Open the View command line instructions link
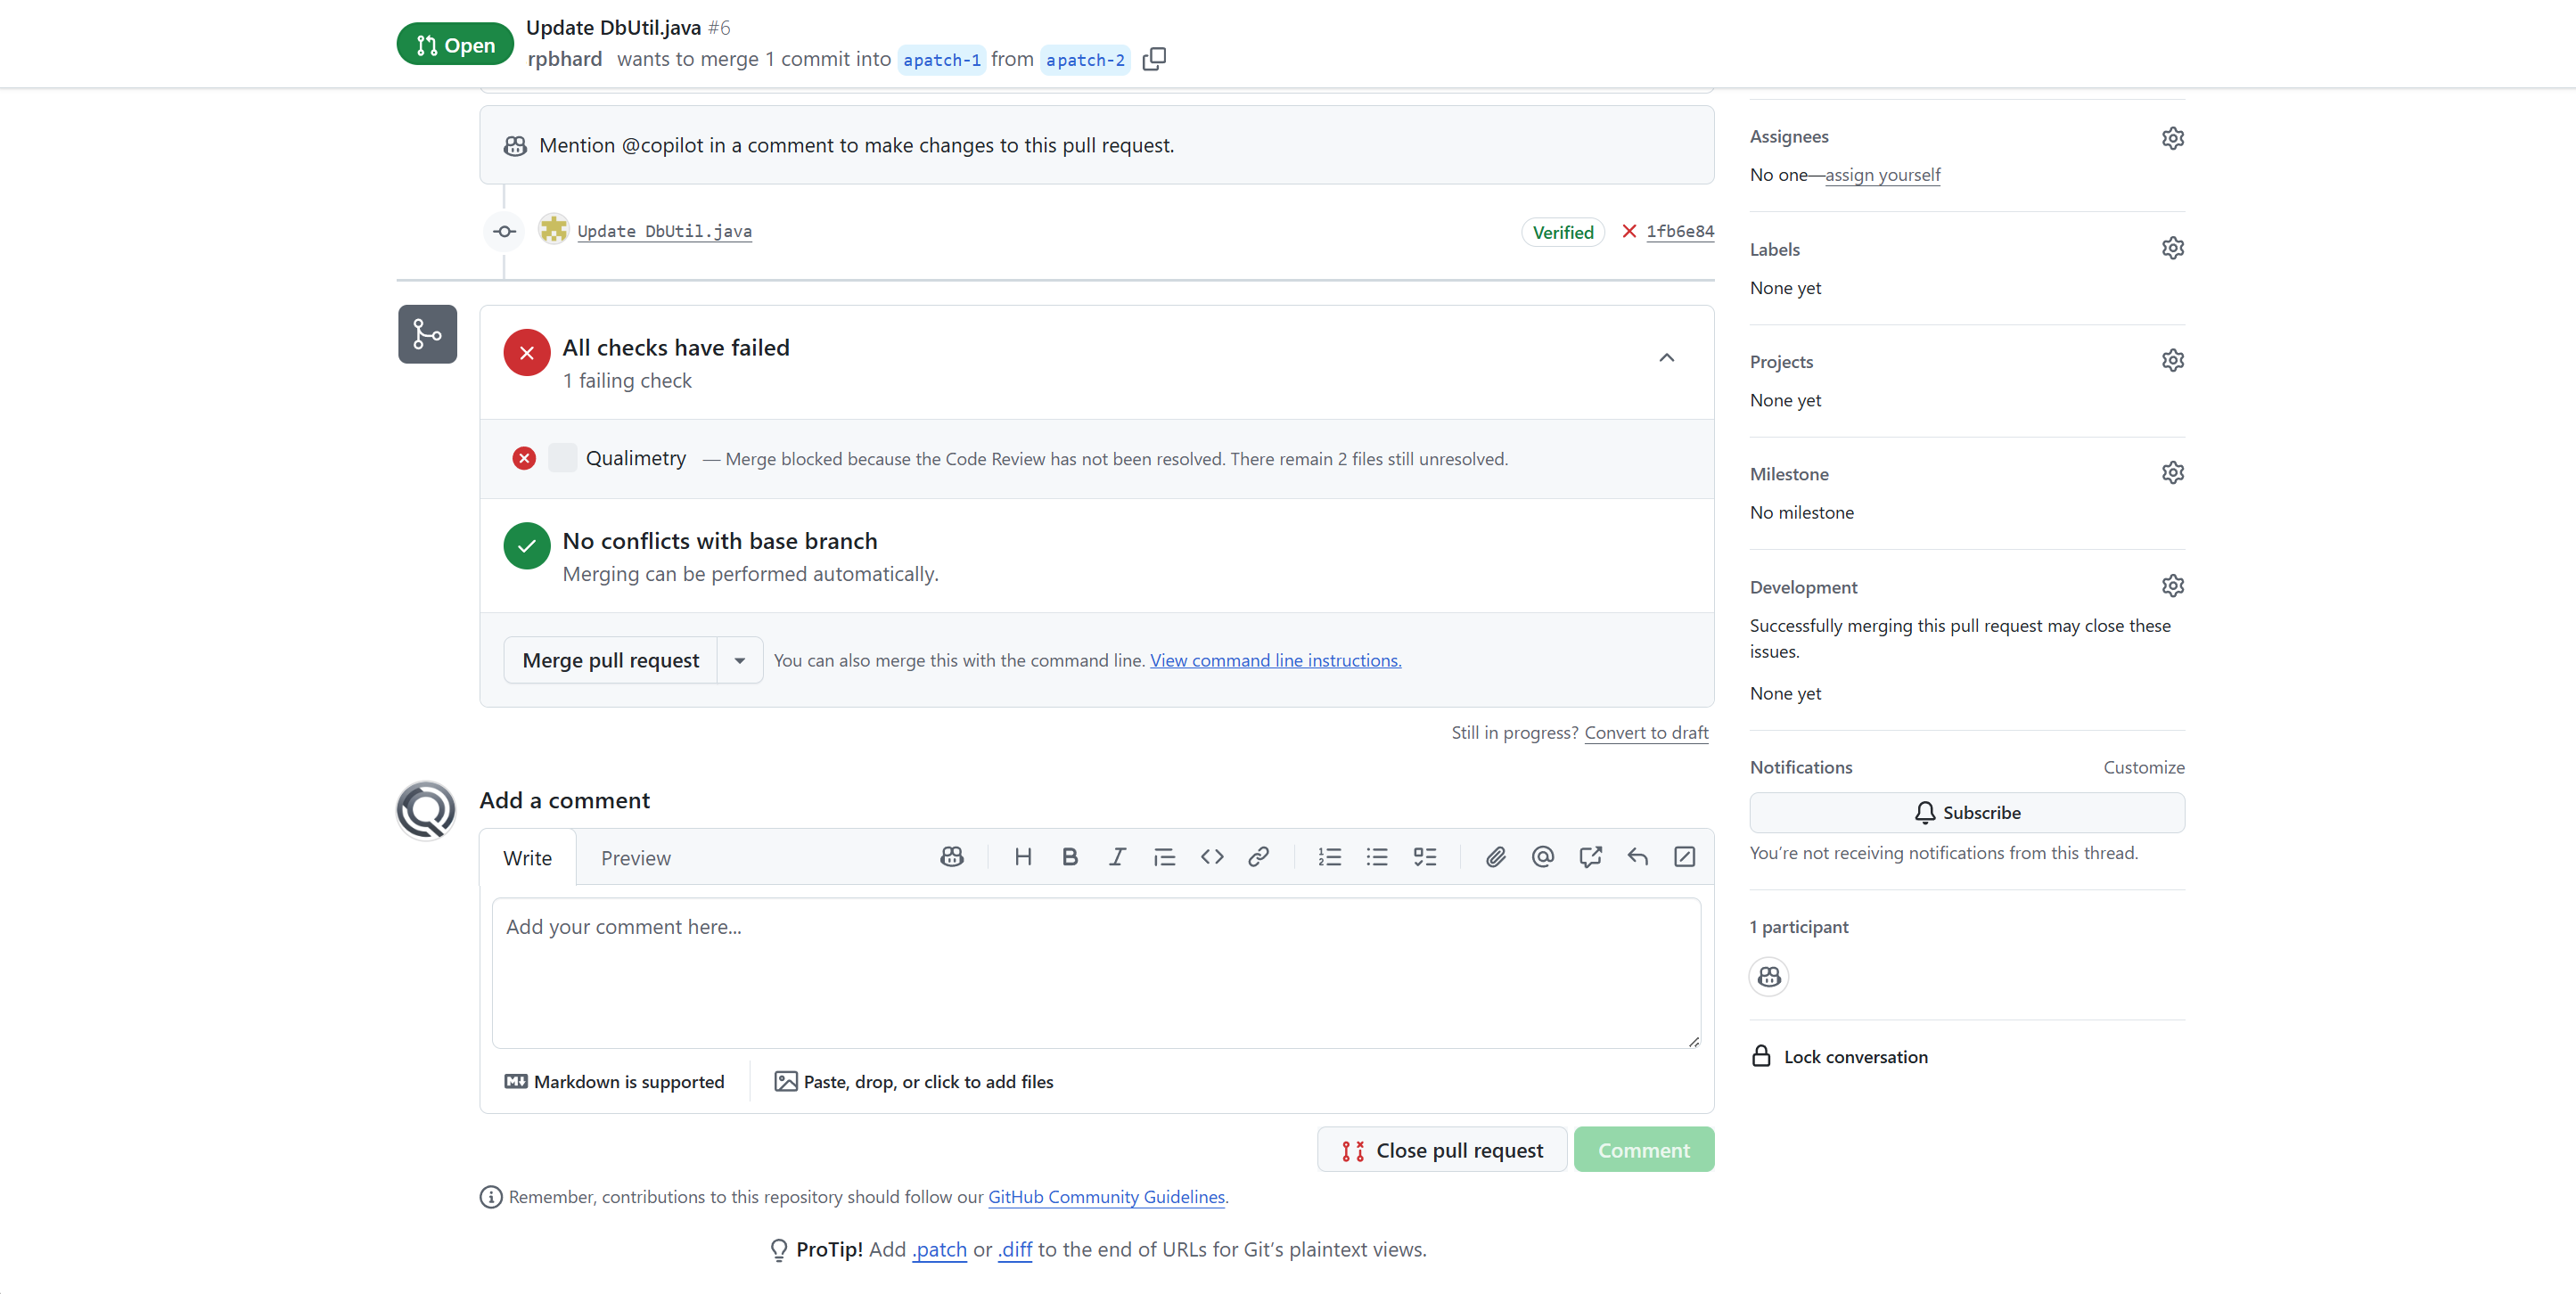 [x=1275, y=659]
